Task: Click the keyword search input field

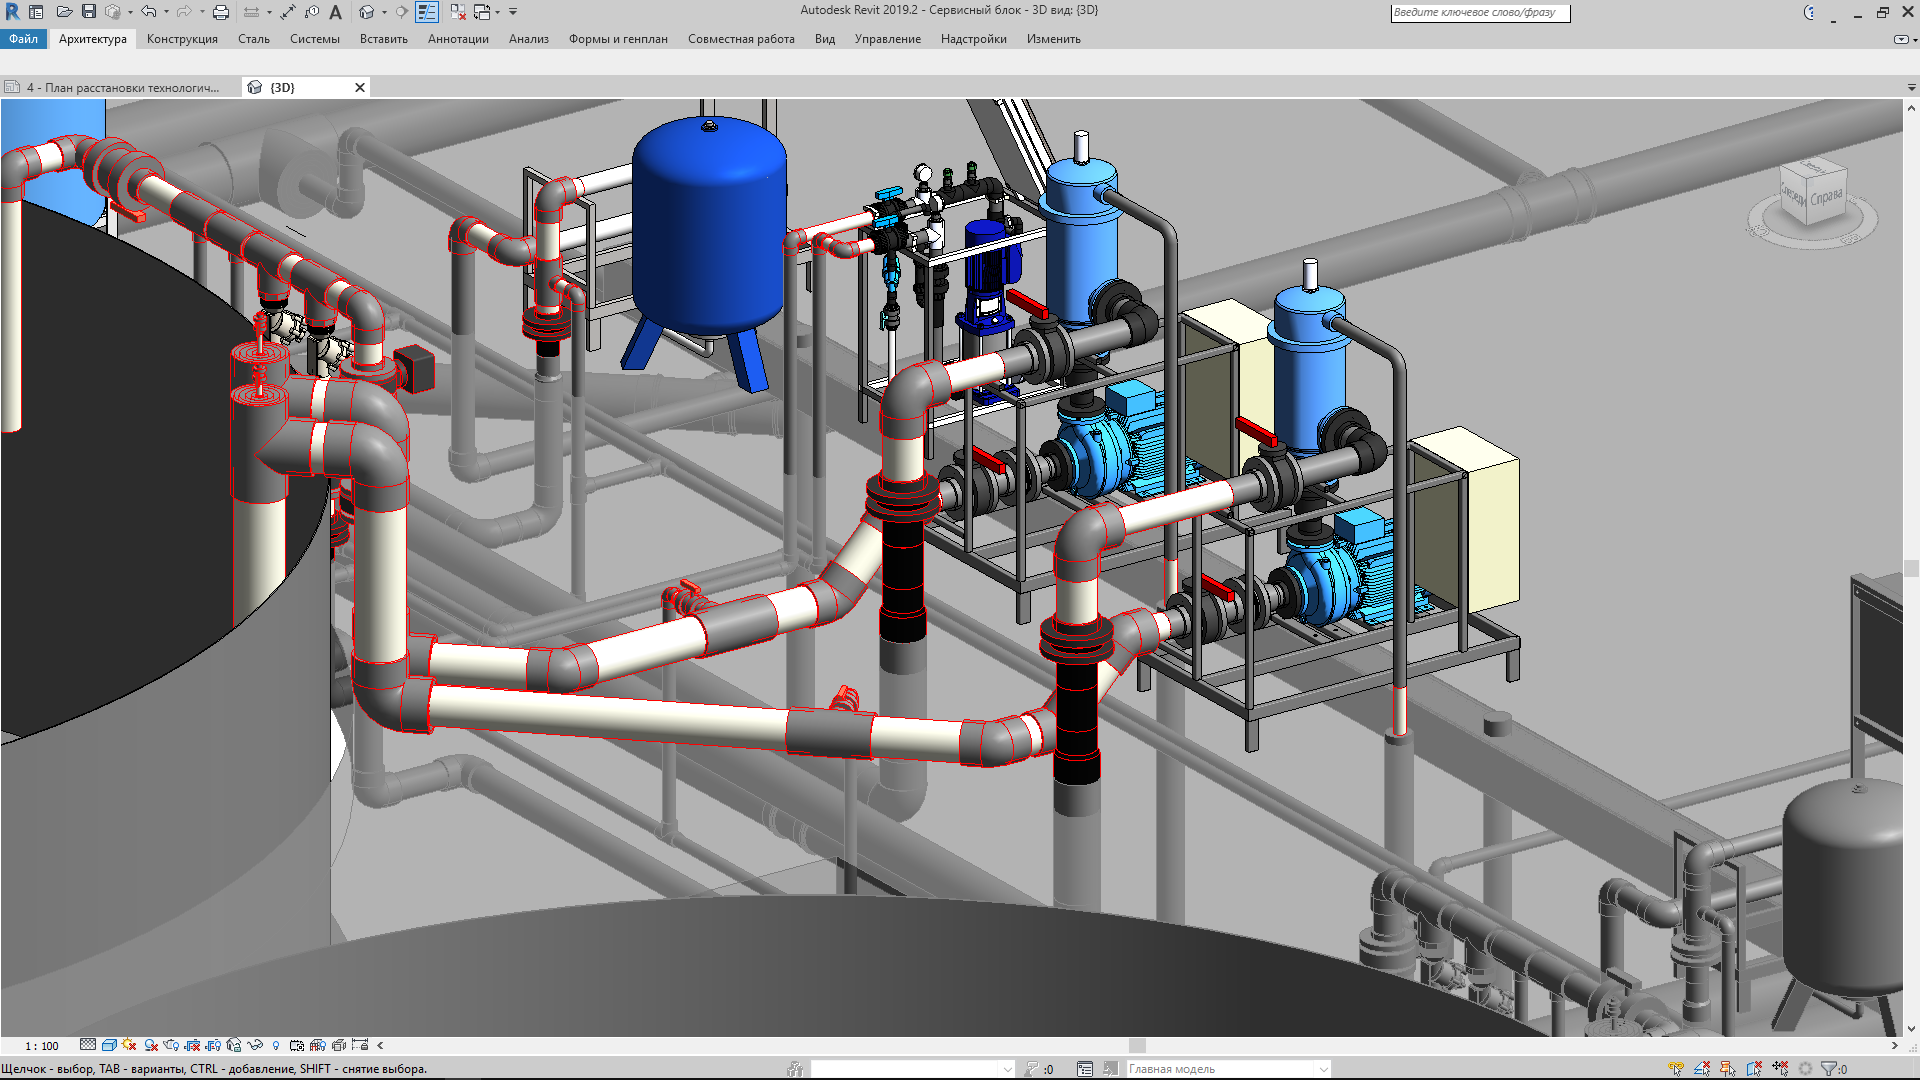Action: tap(1479, 13)
